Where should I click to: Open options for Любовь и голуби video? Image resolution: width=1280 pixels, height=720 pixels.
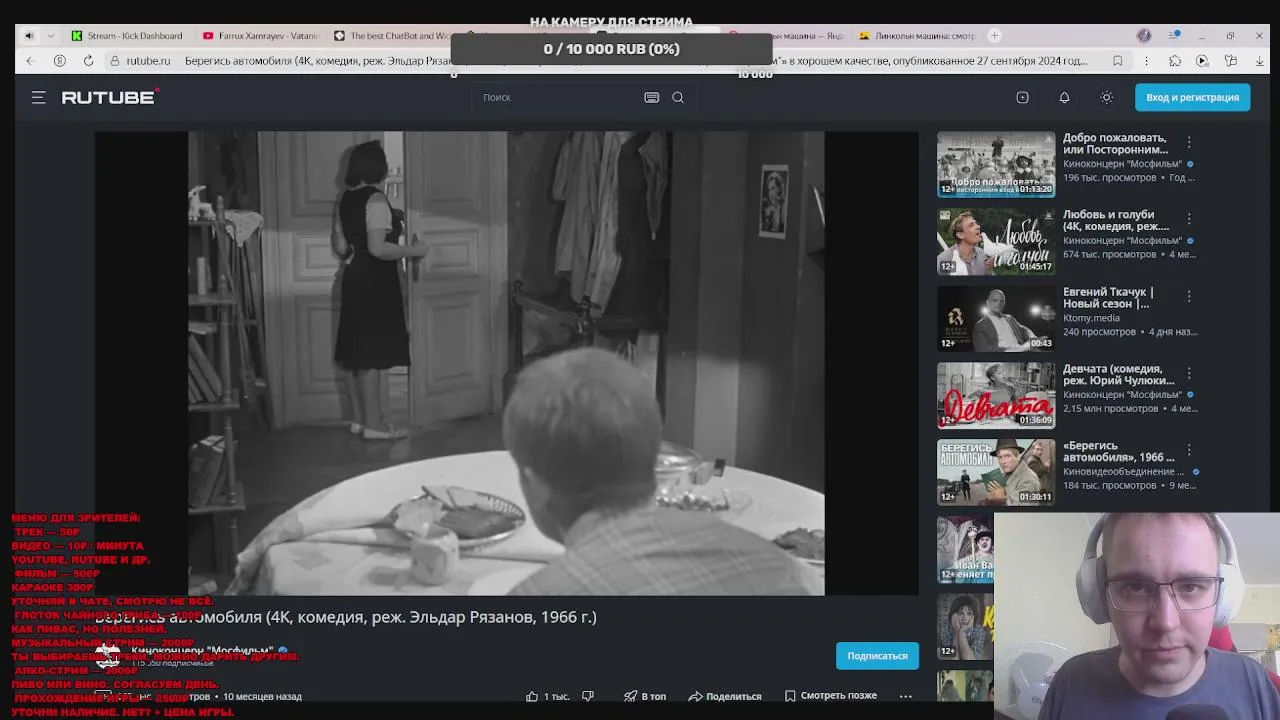1189,219
